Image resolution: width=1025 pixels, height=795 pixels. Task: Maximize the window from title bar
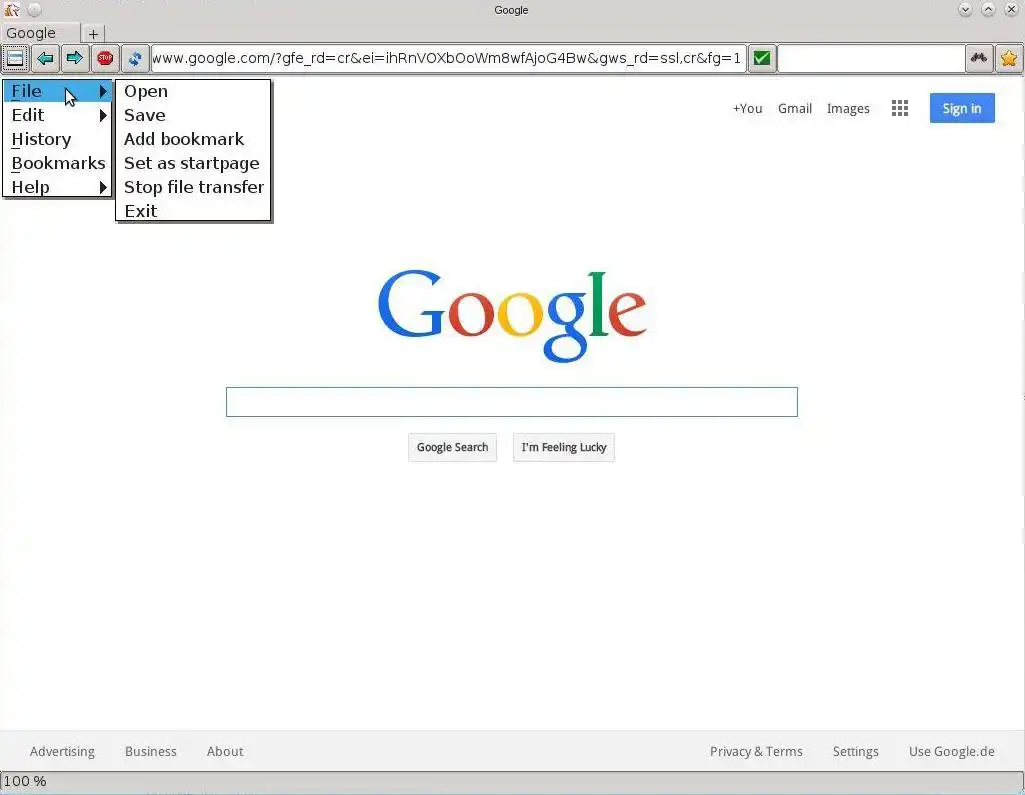click(988, 9)
